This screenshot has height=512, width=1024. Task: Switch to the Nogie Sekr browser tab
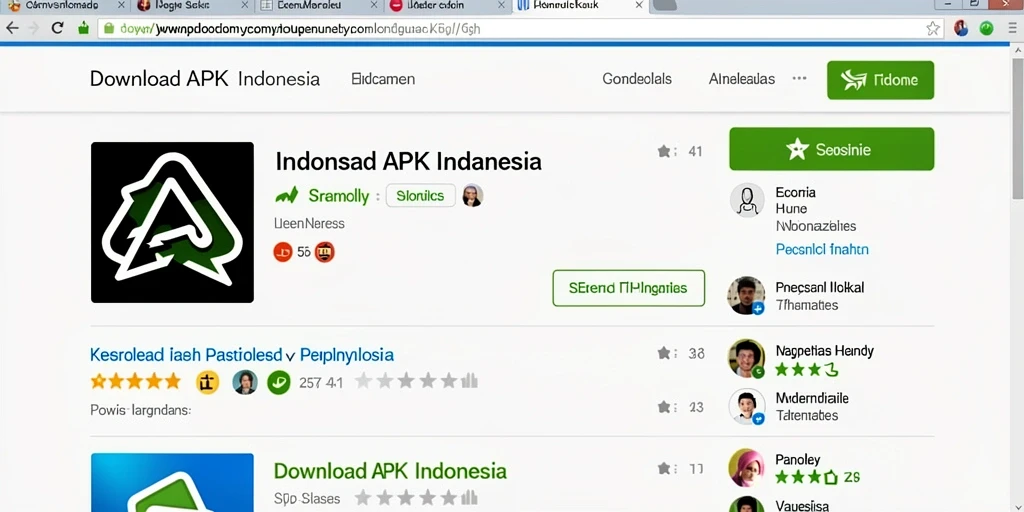click(x=188, y=6)
